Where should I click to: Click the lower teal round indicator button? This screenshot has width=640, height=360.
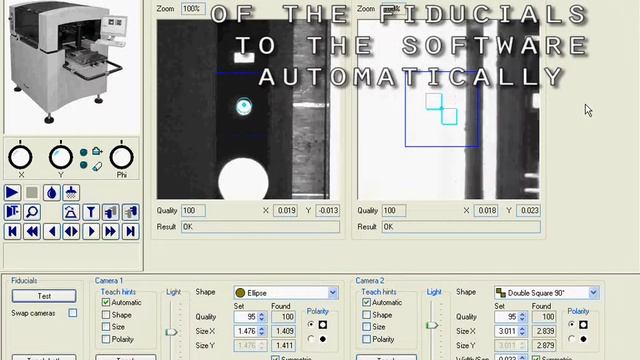(84, 165)
